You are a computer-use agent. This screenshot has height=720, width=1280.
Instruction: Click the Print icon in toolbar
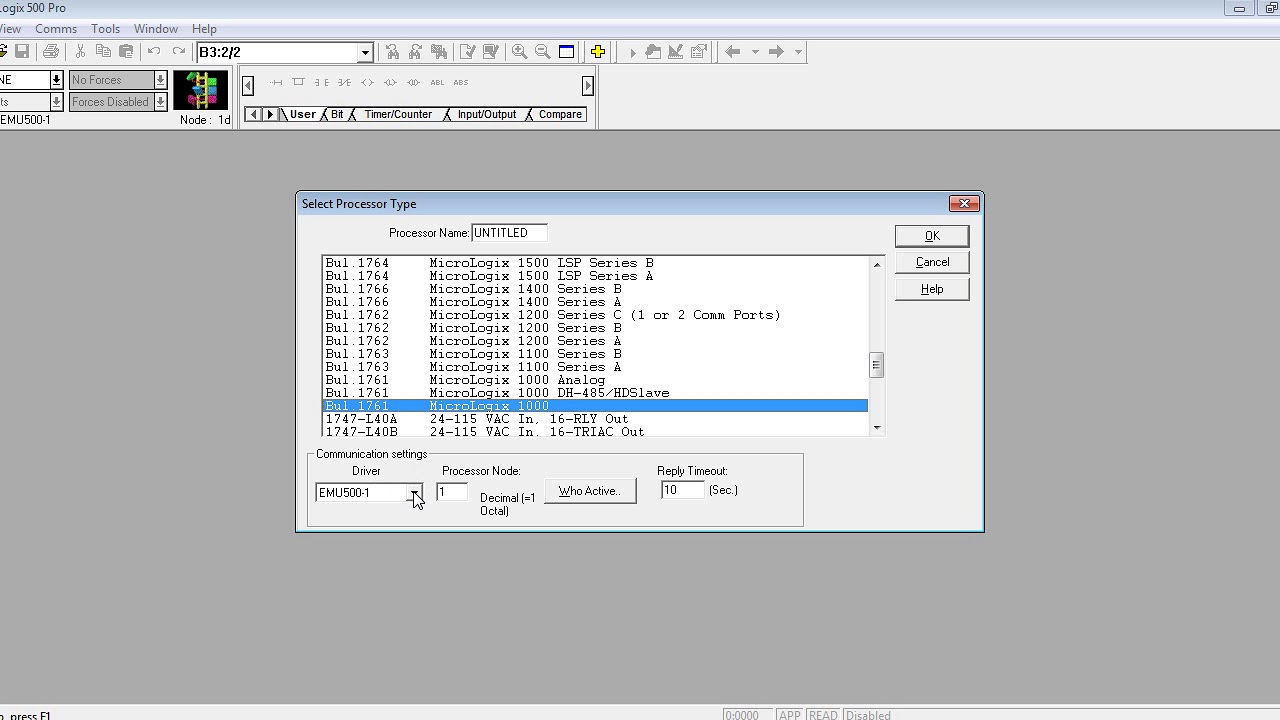[x=51, y=52]
